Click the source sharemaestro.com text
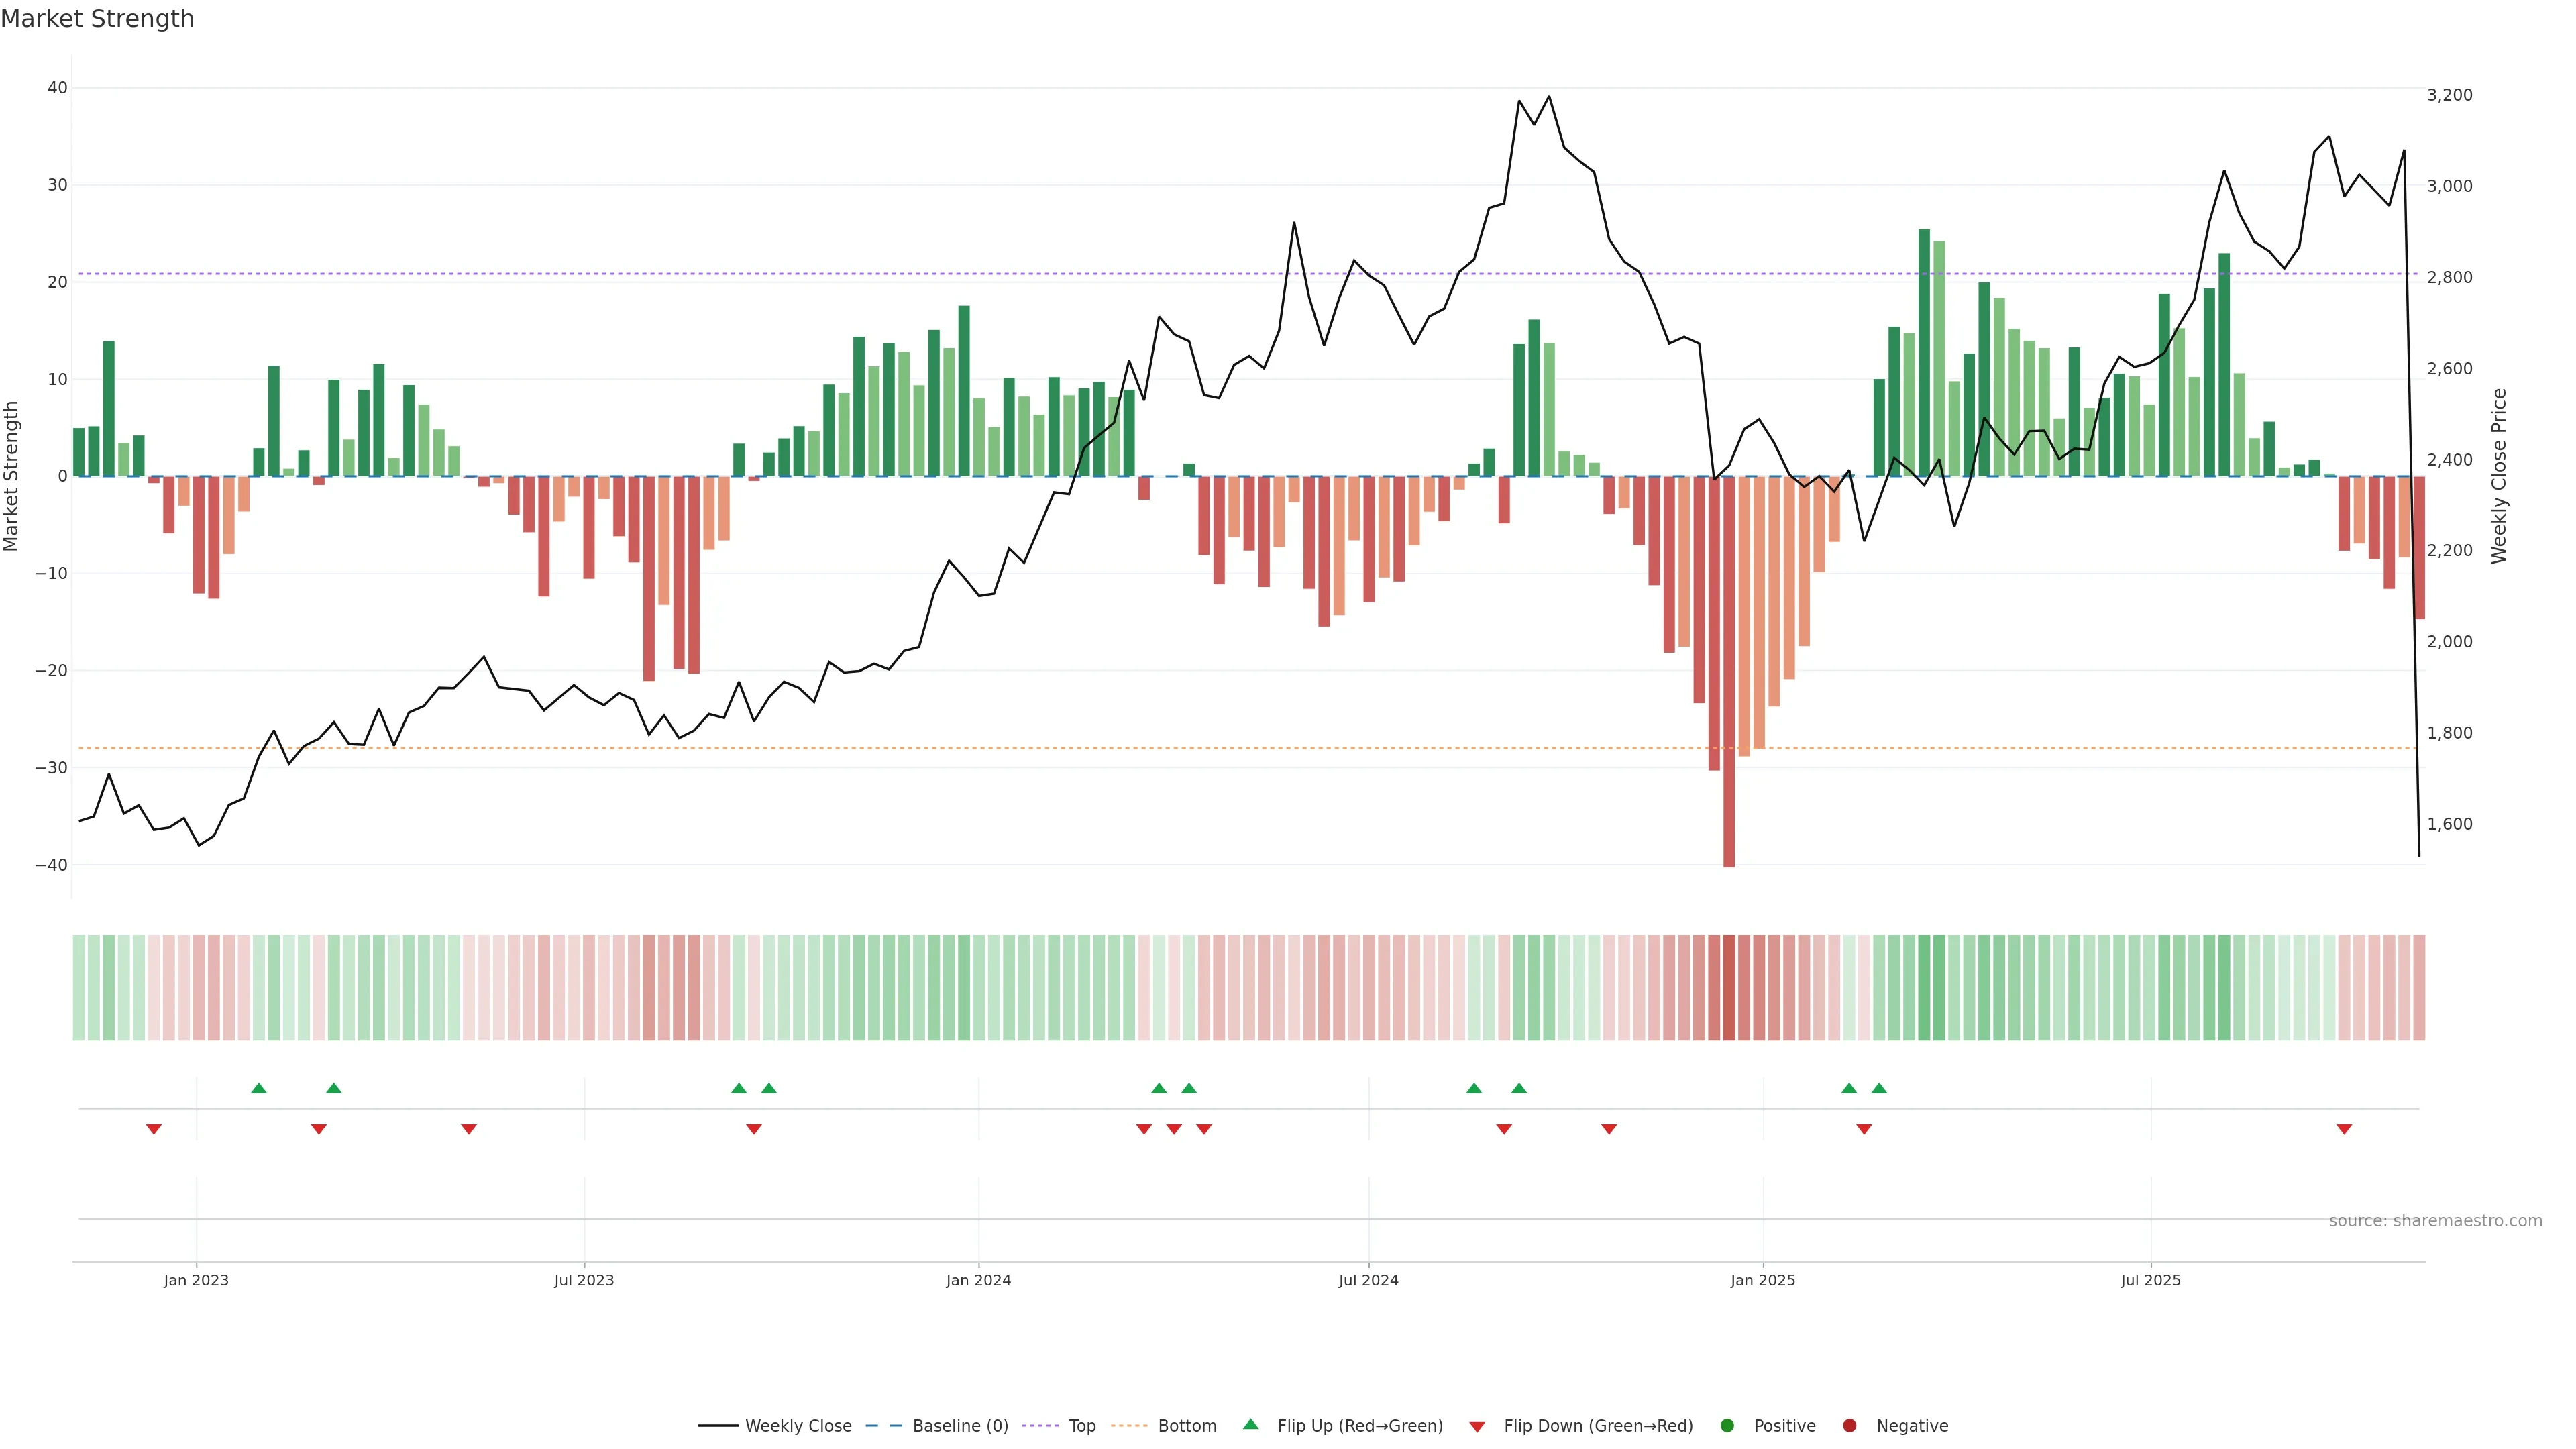Screen dimensions: 2576x1449 click(x=2435, y=1220)
